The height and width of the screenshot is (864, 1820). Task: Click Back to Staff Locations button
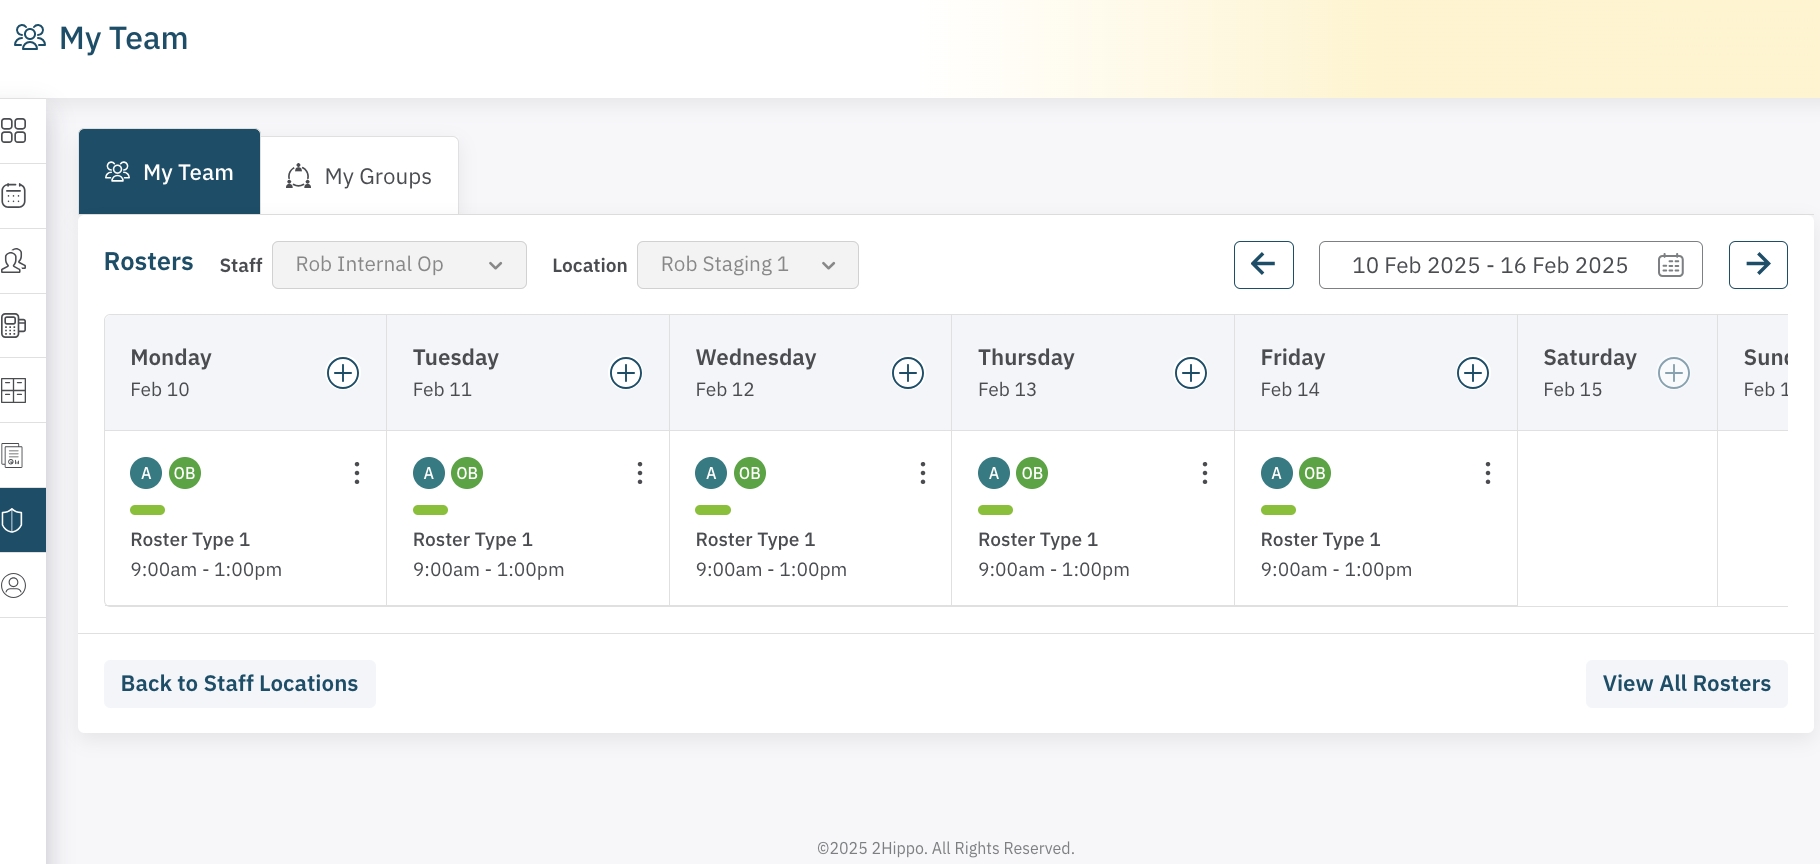click(x=240, y=684)
